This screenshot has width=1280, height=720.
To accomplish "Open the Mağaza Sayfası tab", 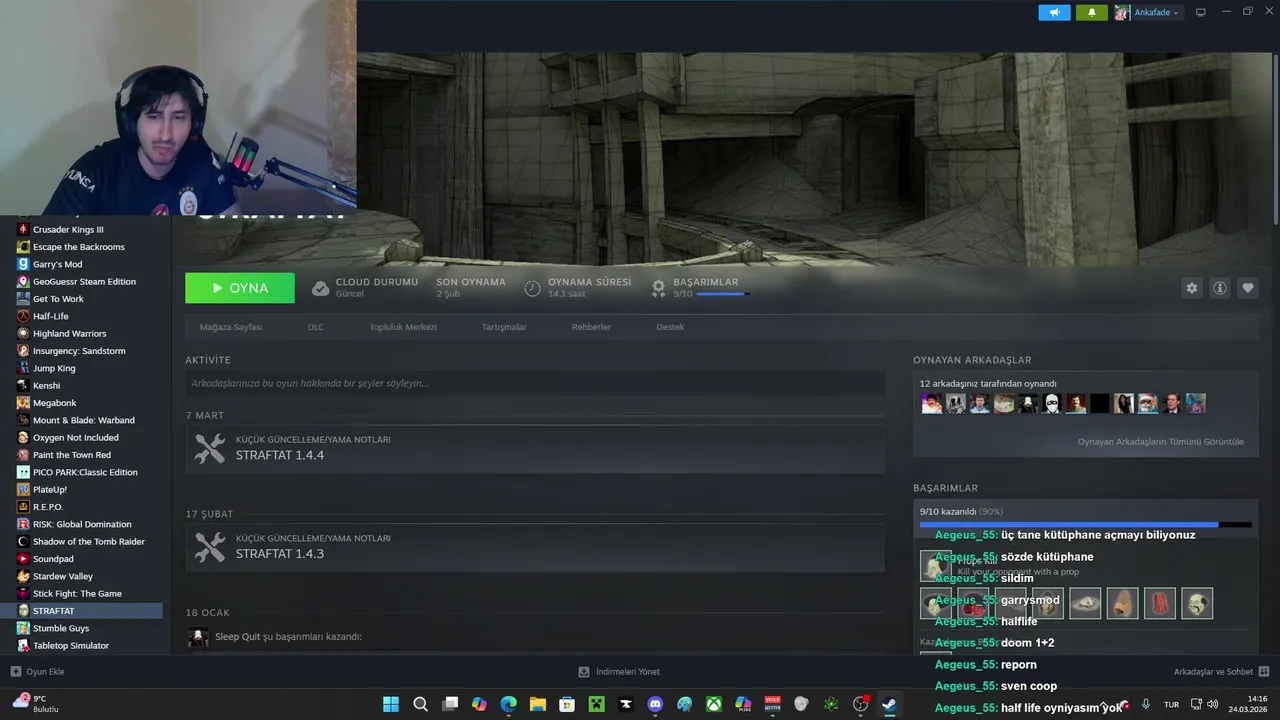I will [231, 327].
